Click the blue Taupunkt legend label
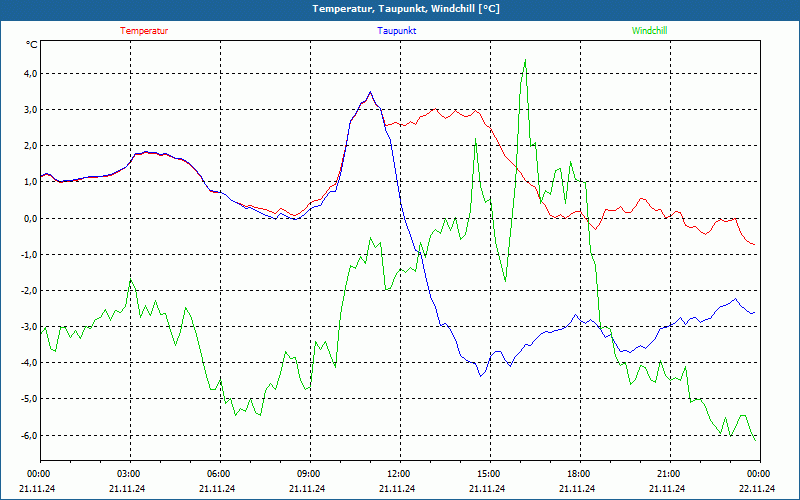 click(x=396, y=31)
